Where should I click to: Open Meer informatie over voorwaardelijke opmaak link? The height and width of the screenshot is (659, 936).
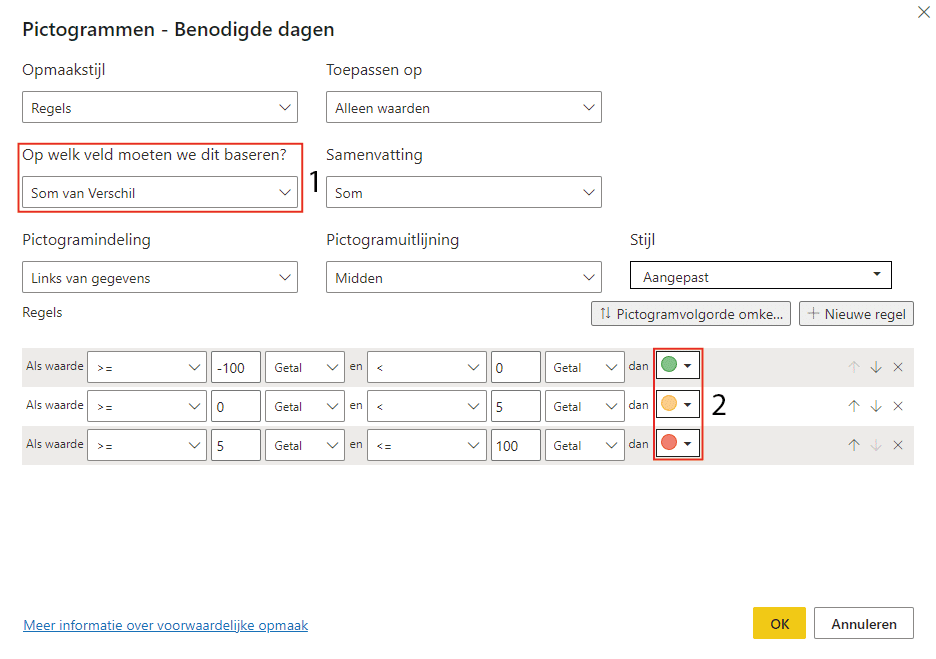165,625
